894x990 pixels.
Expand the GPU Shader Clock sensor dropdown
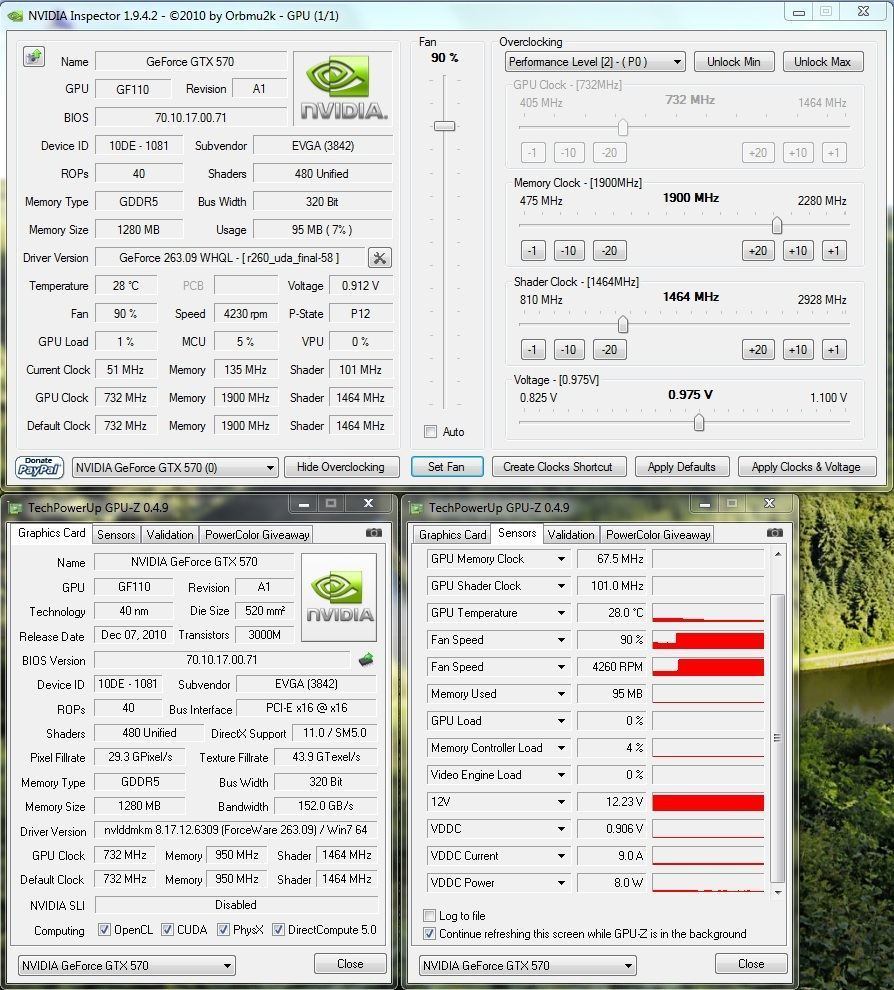[x=561, y=586]
